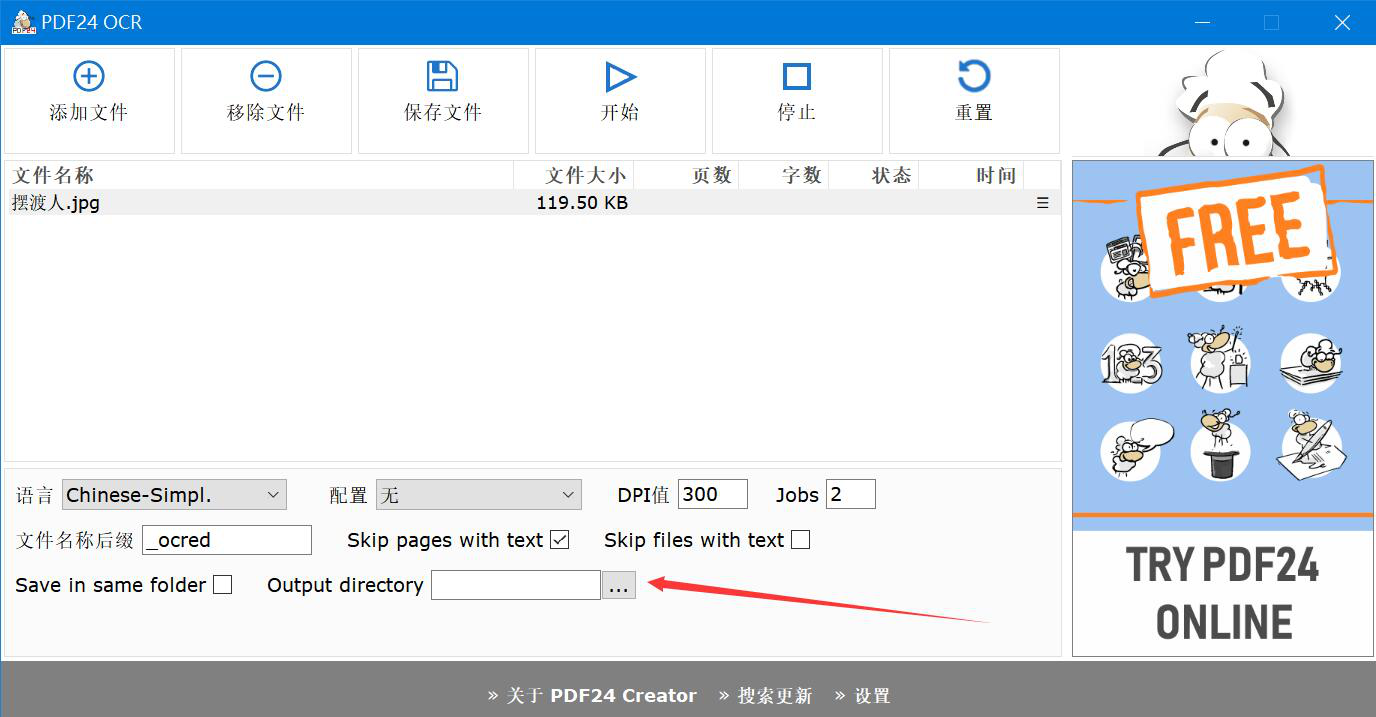Sort by 文件大小 column header
Viewport: 1376px width, 717px height.
pos(574,176)
